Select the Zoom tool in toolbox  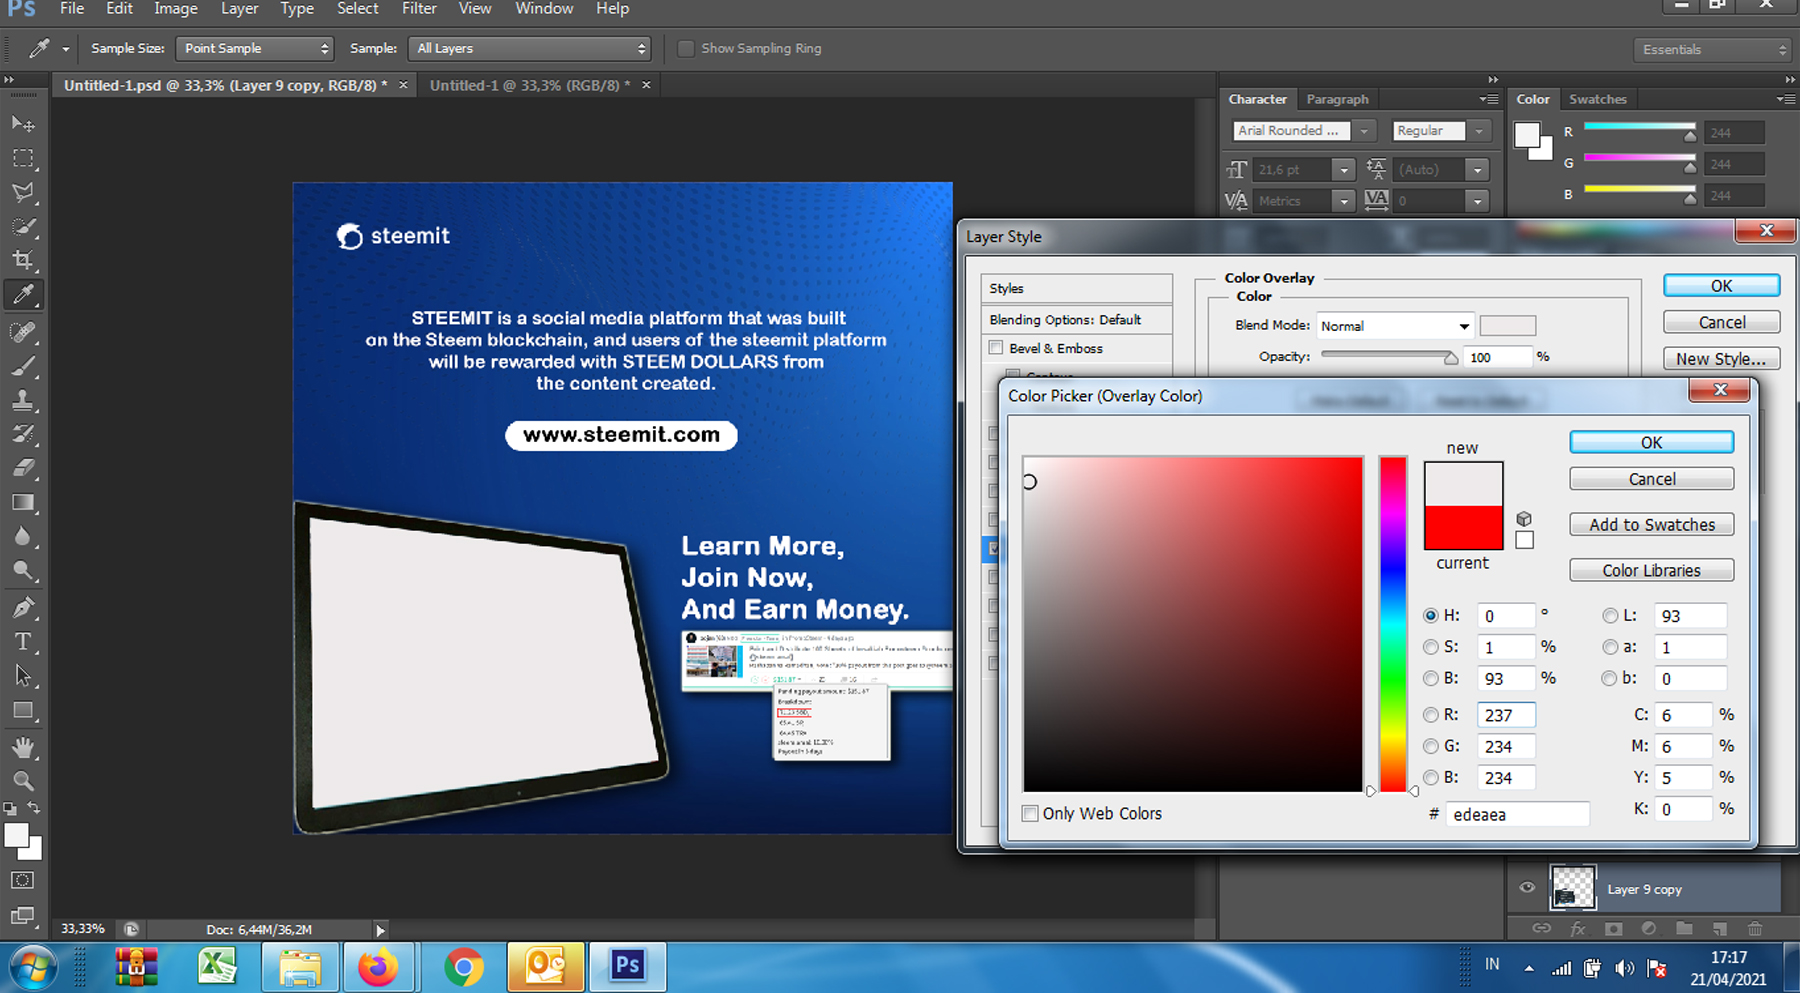pos(23,781)
